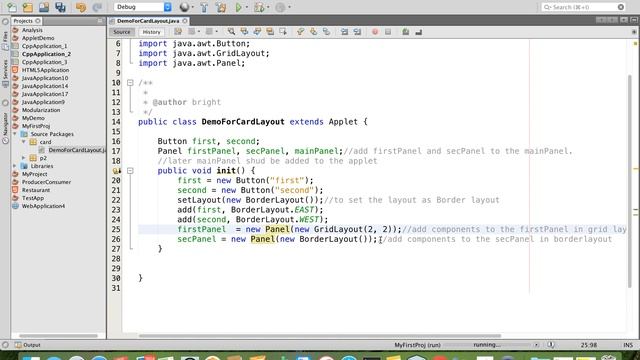This screenshot has width=640, height=360.
Task: Open dropdown arrow beside Profile Project
Action: pos(289,7)
